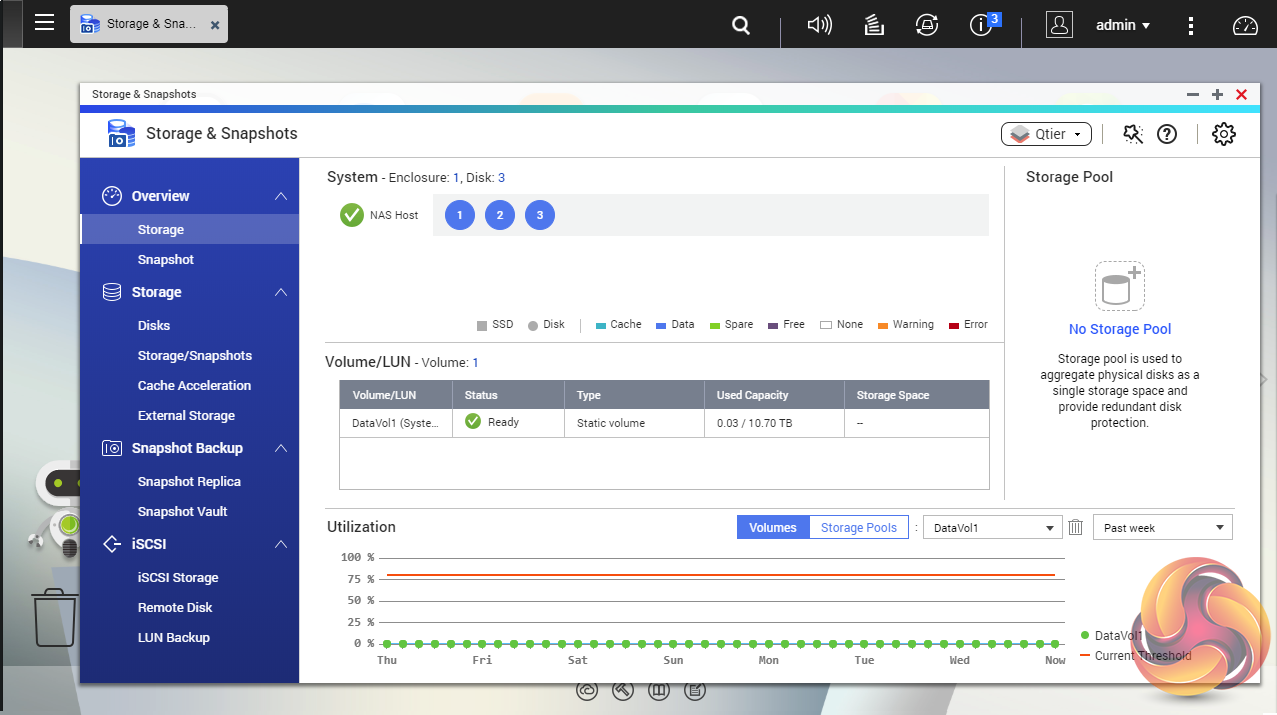Open the admin user menu
The height and width of the screenshot is (715, 1277).
point(1122,25)
